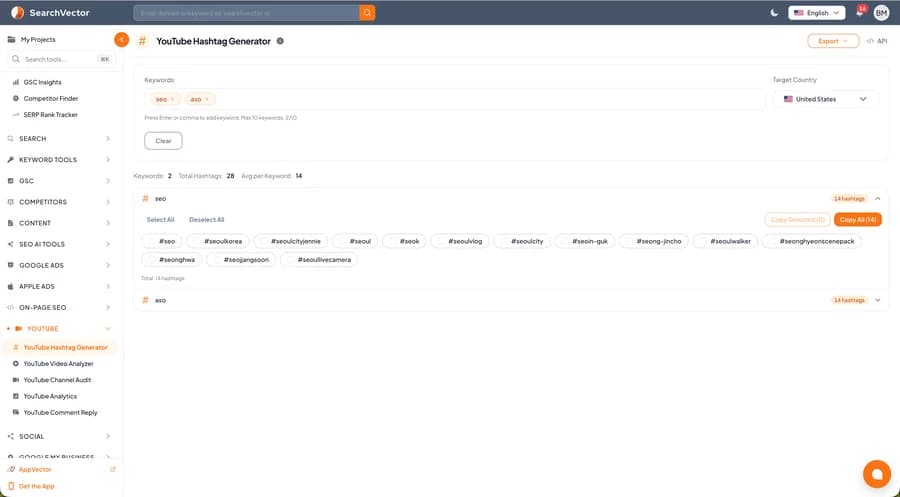Click info icon next to page title
Image resolution: width=900 pixels, height=497 pixels.
coord(280,41)
